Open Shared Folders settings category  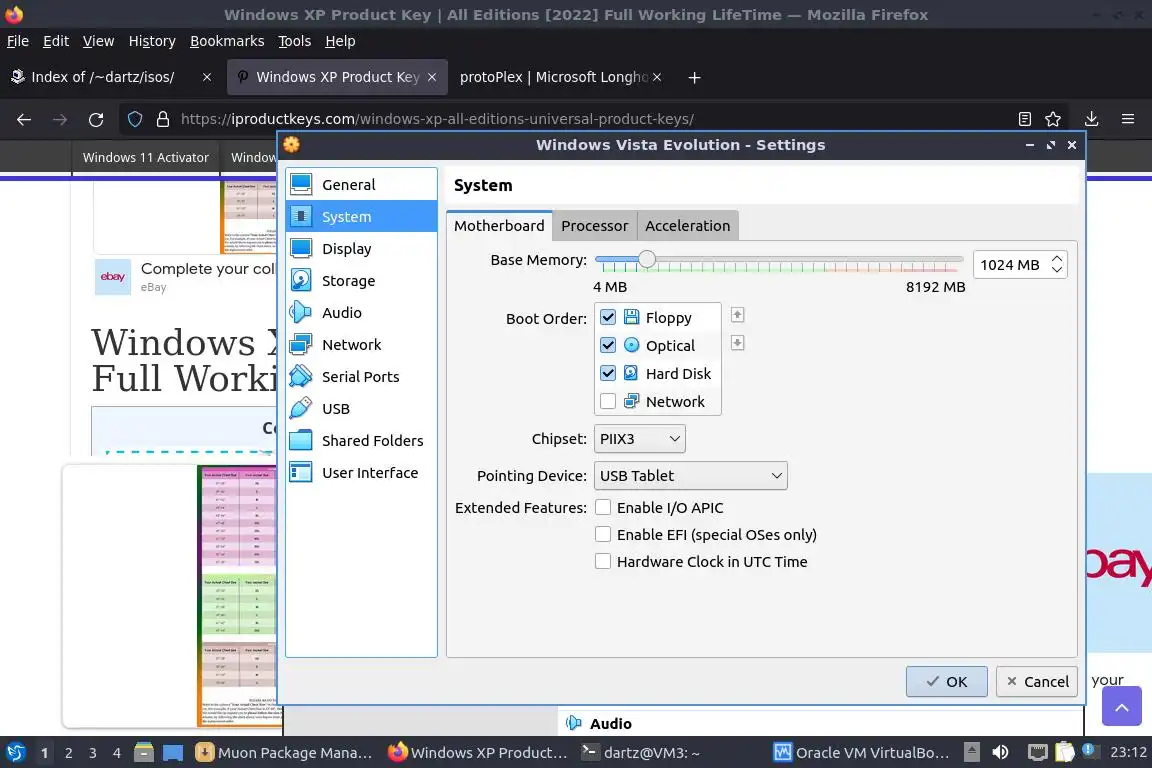[361, 440]
